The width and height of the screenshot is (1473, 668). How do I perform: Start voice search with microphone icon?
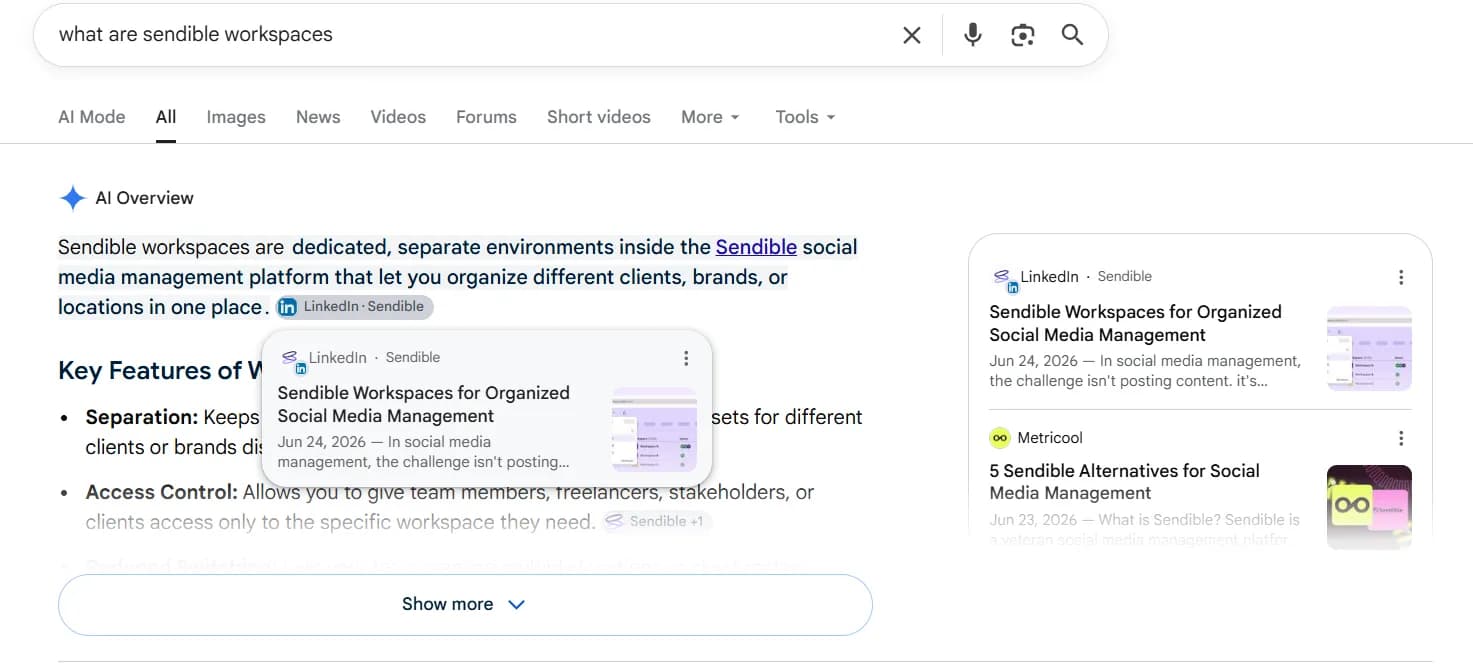pos(972,35)
